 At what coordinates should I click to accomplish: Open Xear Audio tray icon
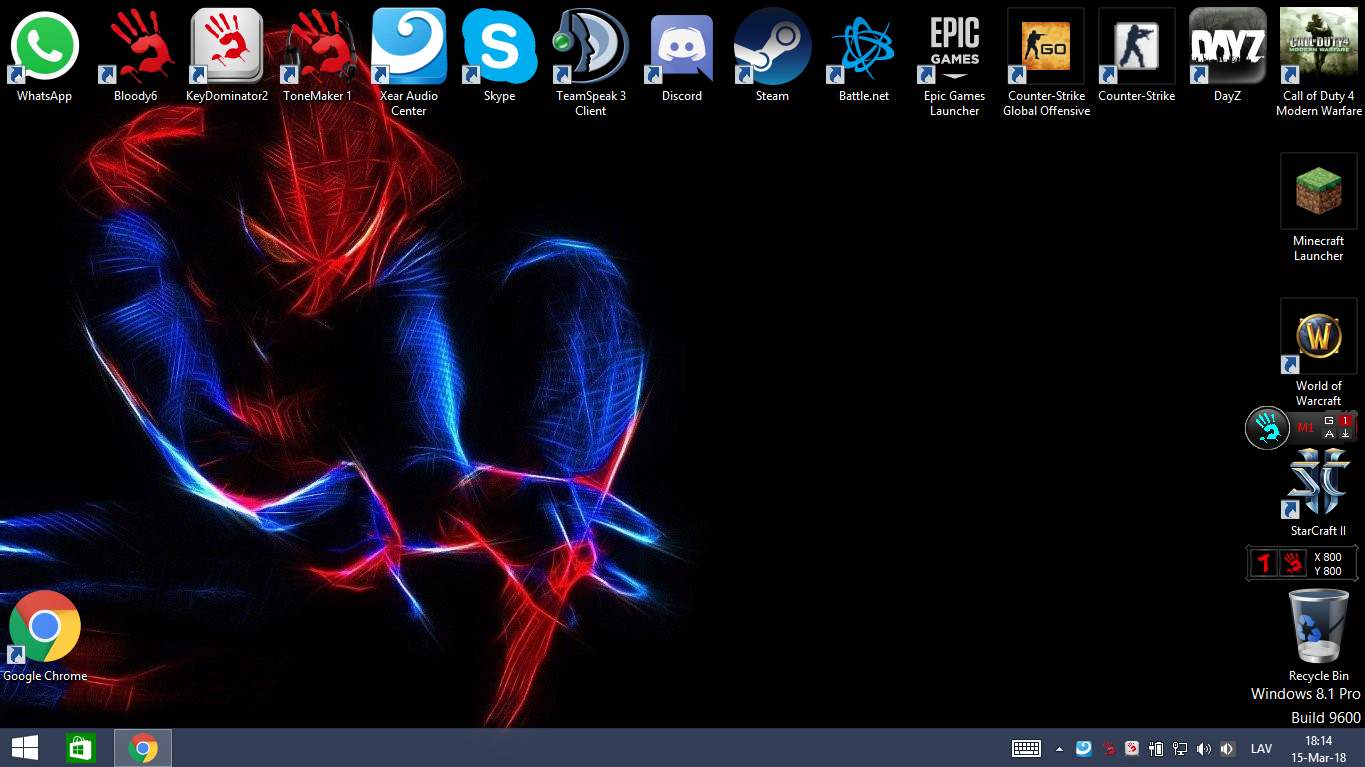point(1084,748)
